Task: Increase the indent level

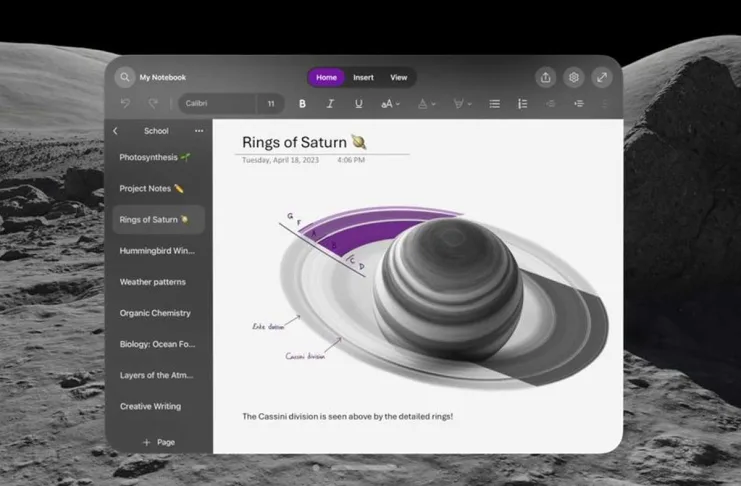Action: [x=579, y=104]
